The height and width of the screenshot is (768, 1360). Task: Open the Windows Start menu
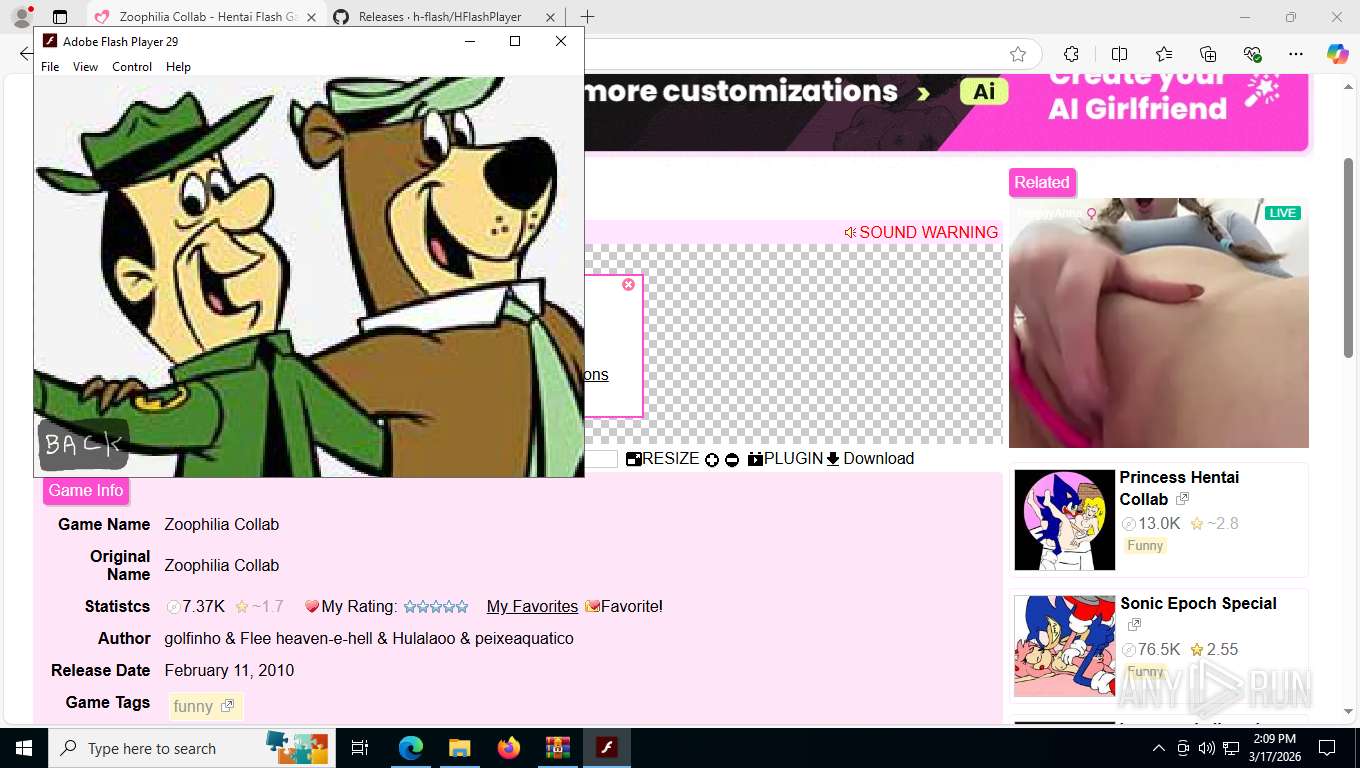24,748
